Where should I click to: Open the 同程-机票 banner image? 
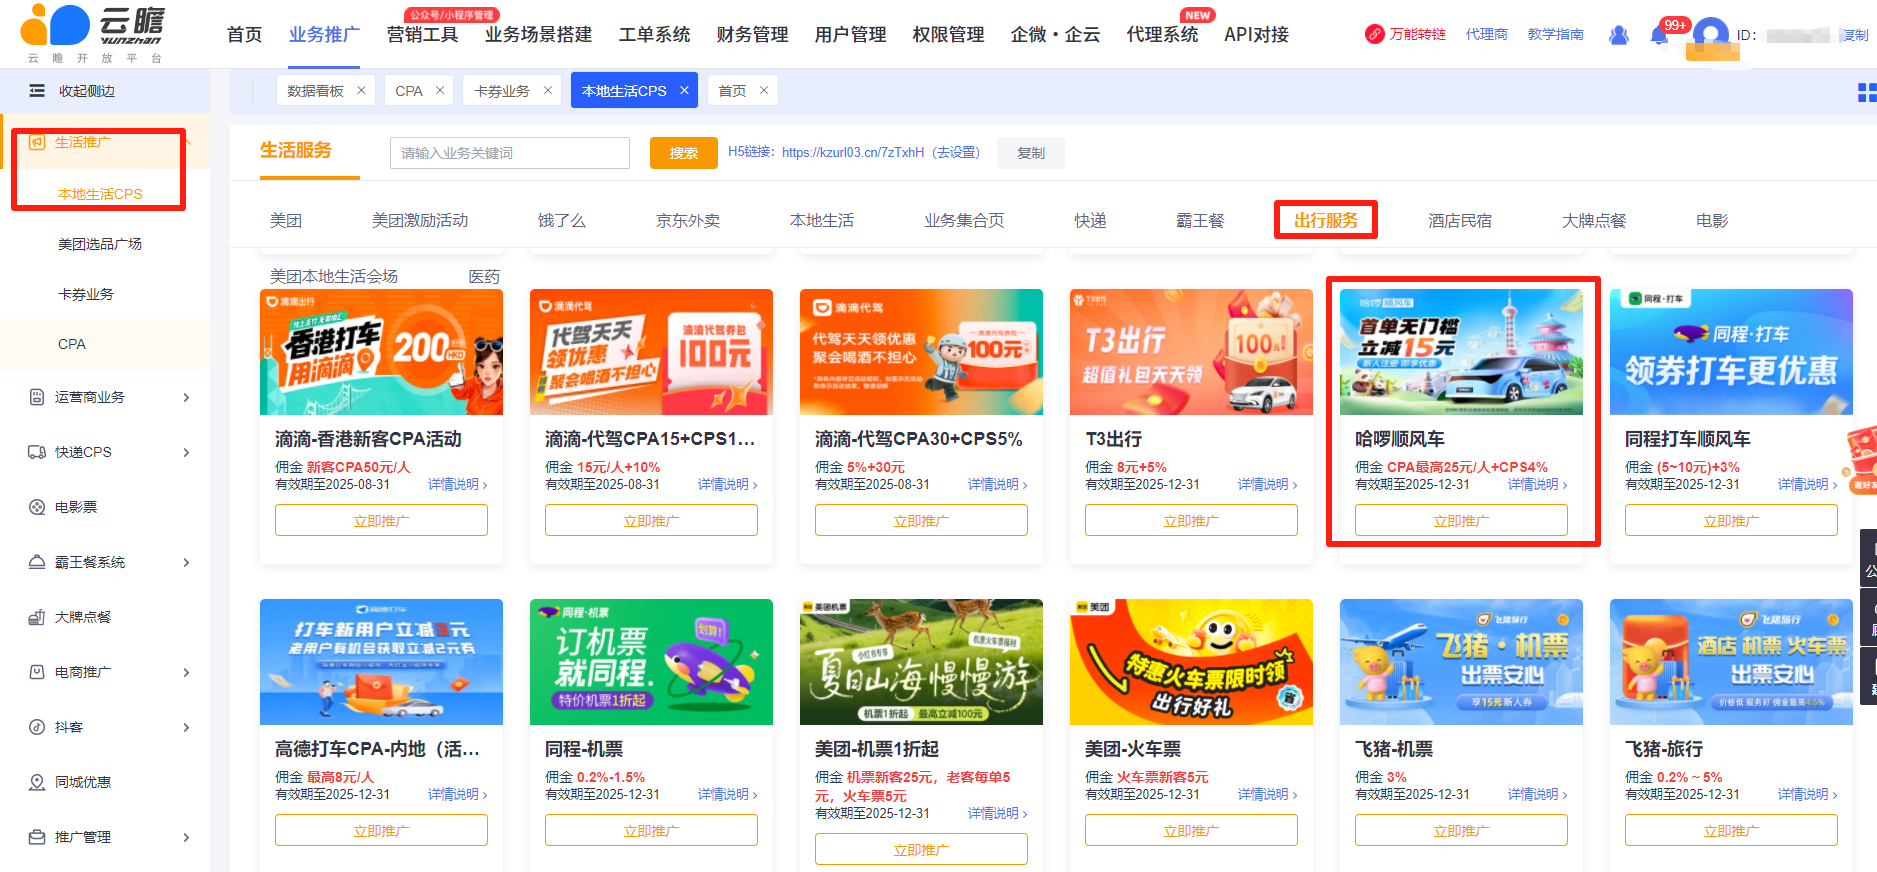click(651, 662)
